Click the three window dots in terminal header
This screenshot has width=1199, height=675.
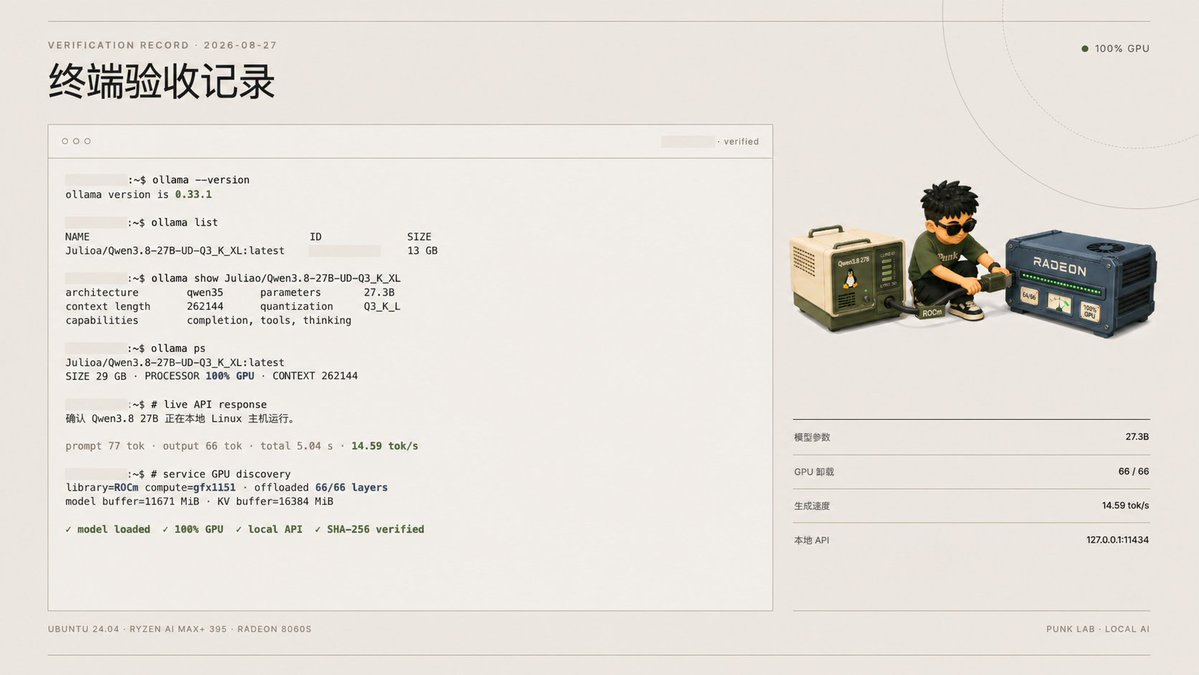pyautogui.click(x=76, y=141)
